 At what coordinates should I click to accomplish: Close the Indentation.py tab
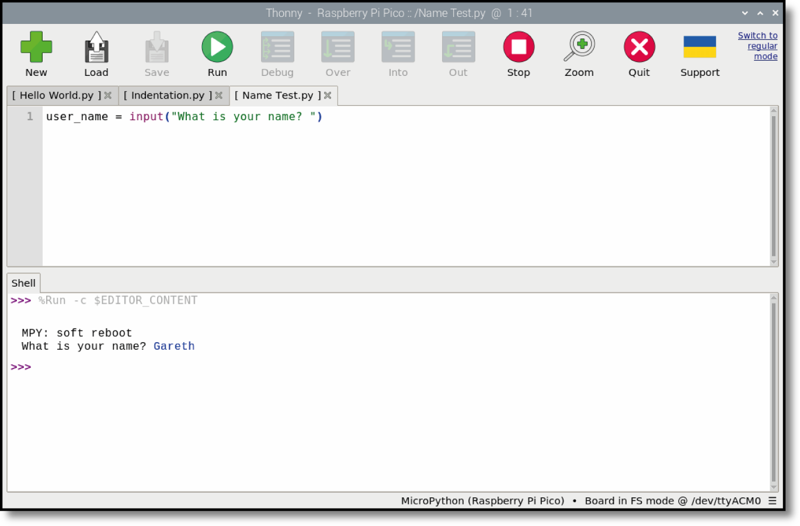click(218, 95)
